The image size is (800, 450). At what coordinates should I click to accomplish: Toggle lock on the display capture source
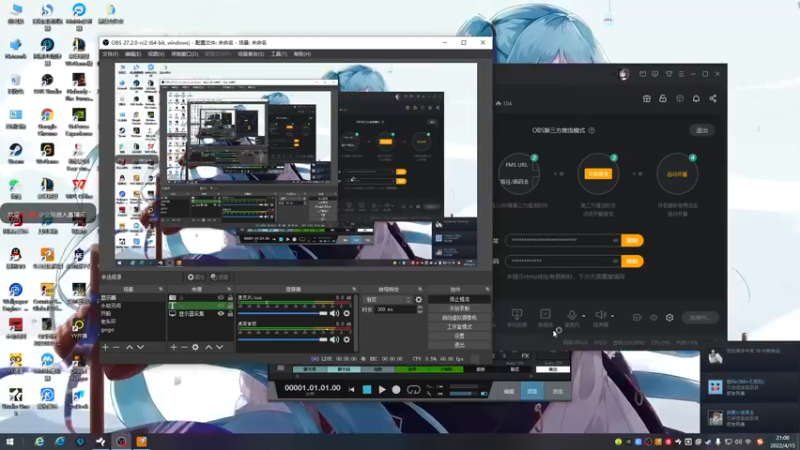[x=230, y=314]
